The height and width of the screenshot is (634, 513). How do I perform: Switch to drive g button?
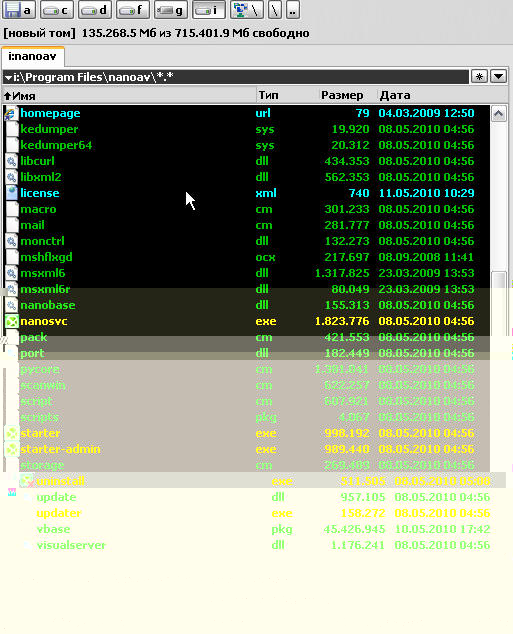coord(171,10)
